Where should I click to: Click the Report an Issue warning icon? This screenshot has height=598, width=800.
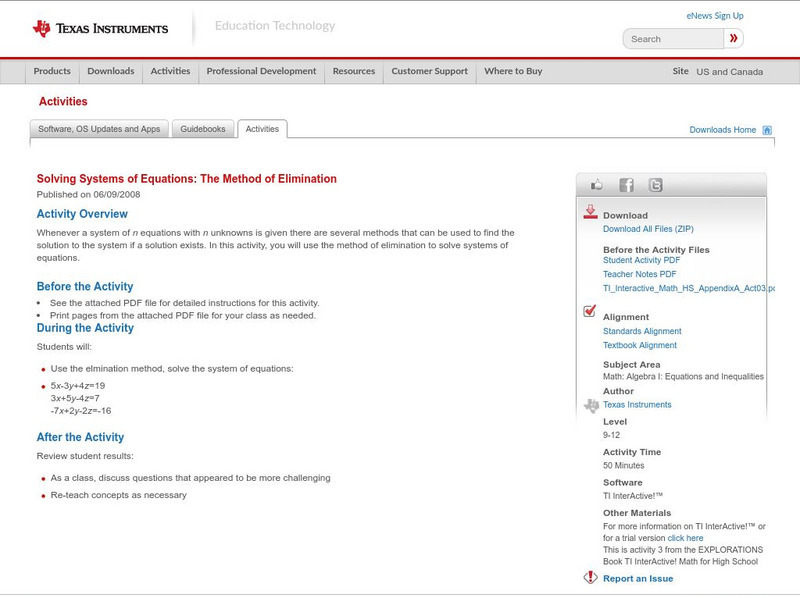(x=590, y=577)
